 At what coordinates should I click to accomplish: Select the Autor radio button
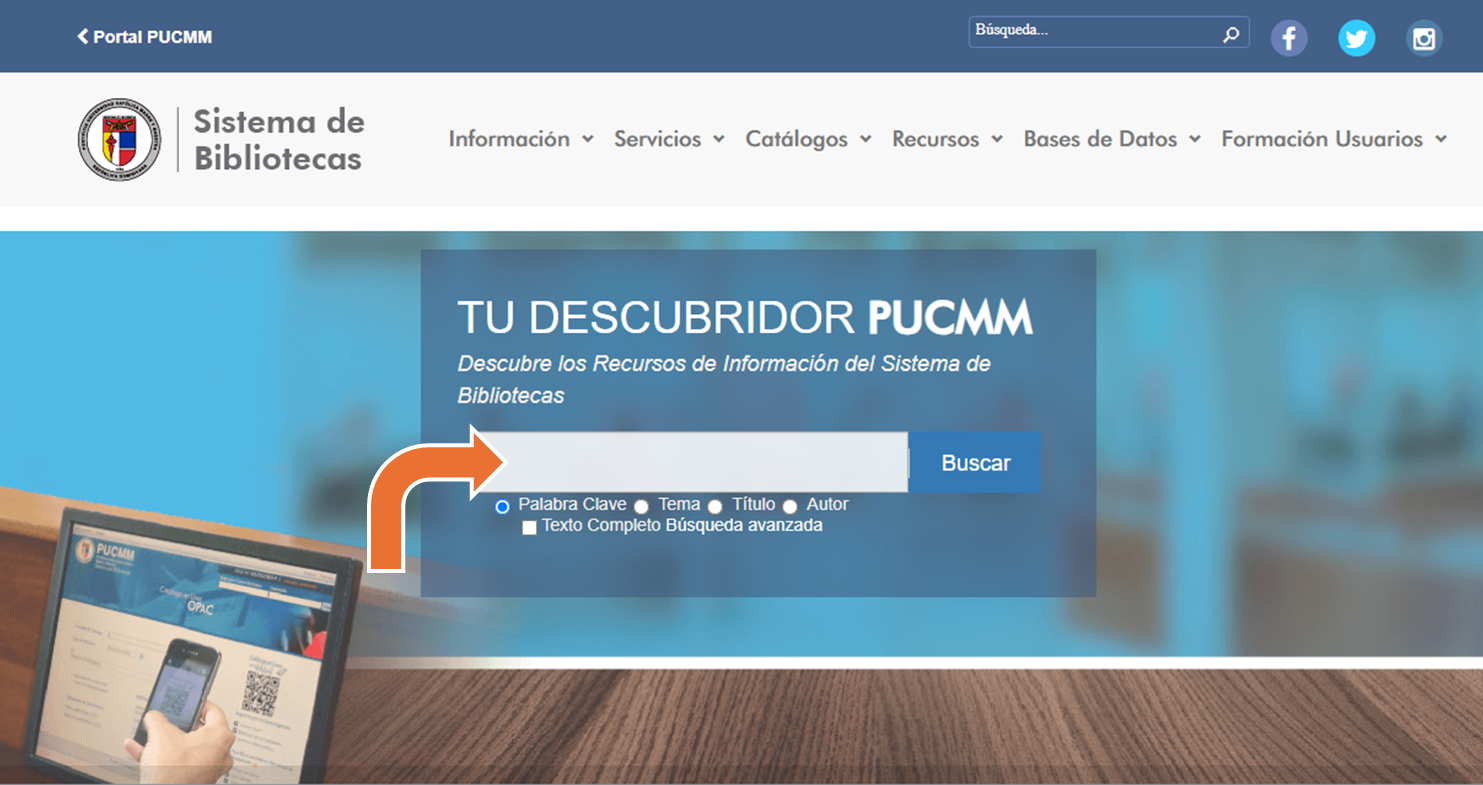pos(790,507)
